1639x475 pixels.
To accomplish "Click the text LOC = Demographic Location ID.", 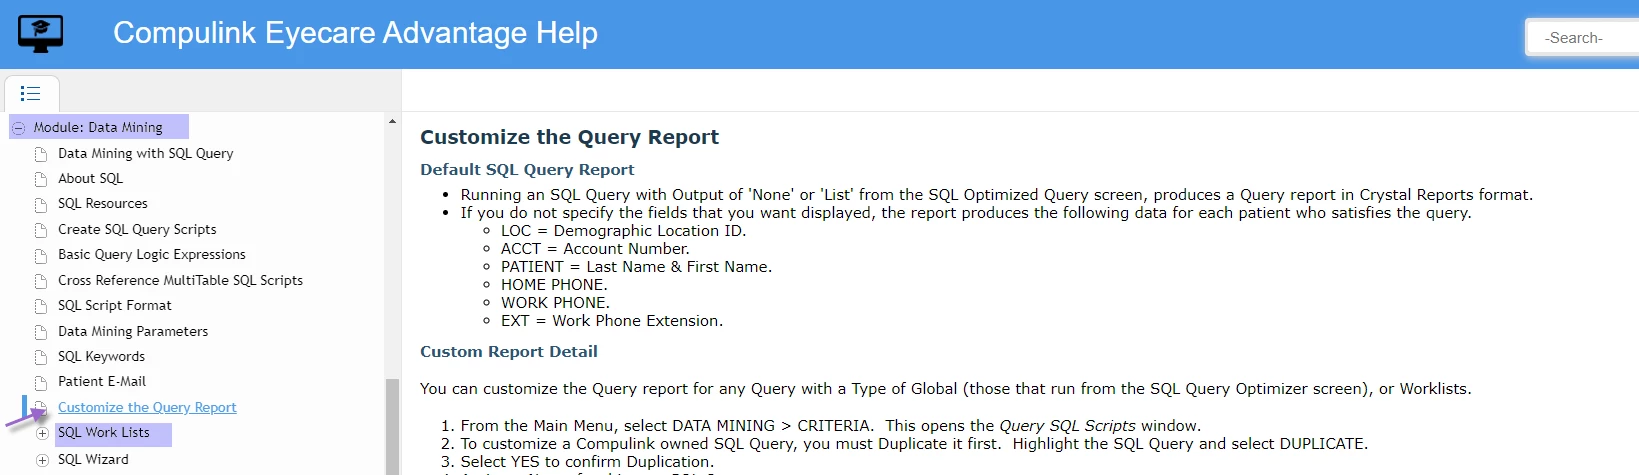I will pos(623,231).
